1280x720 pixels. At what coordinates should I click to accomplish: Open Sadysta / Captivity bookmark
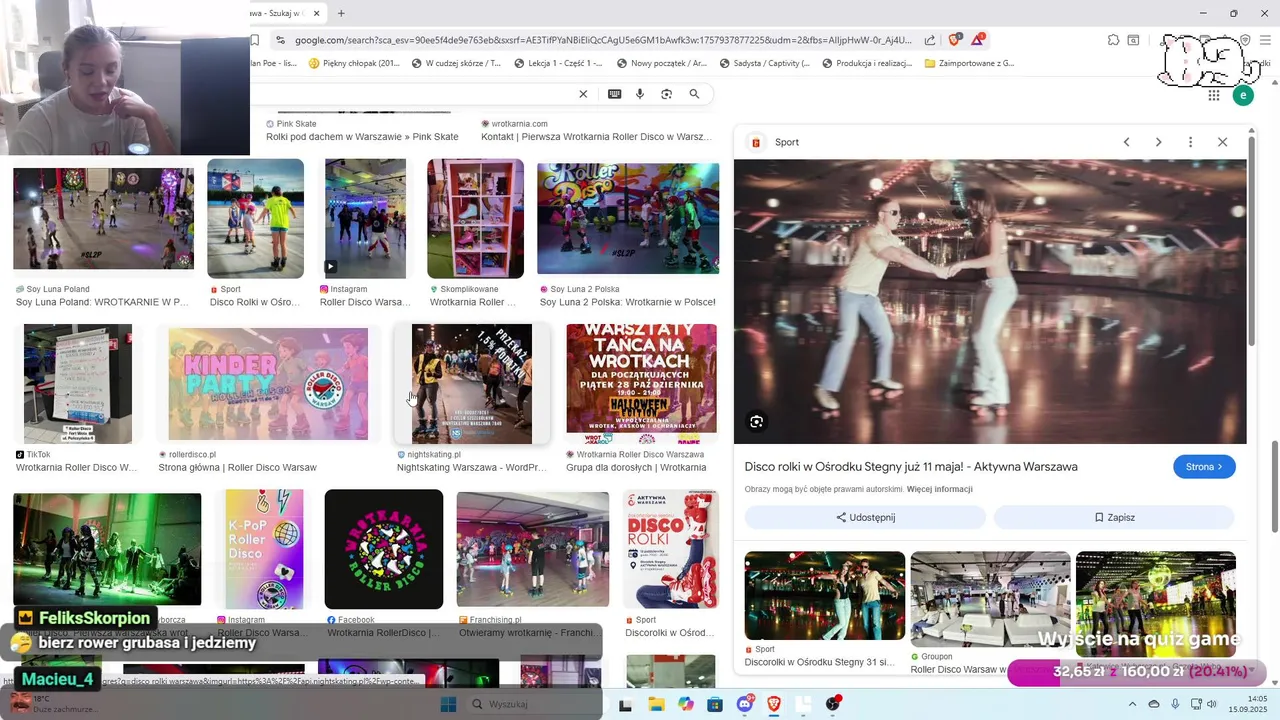[x=765, y=63]
